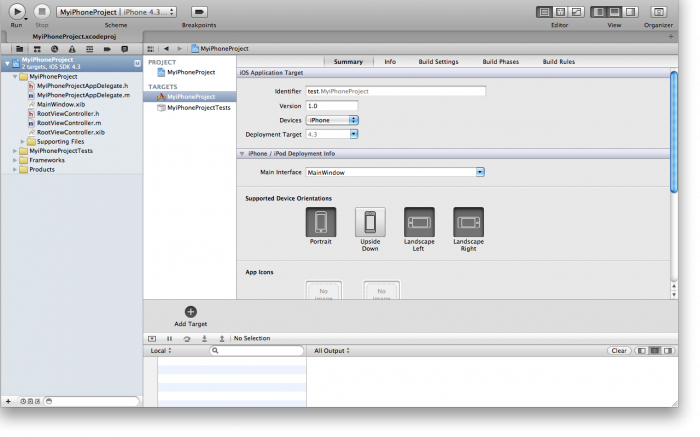
Task: Click the Version text field
Action: (331, 105)
